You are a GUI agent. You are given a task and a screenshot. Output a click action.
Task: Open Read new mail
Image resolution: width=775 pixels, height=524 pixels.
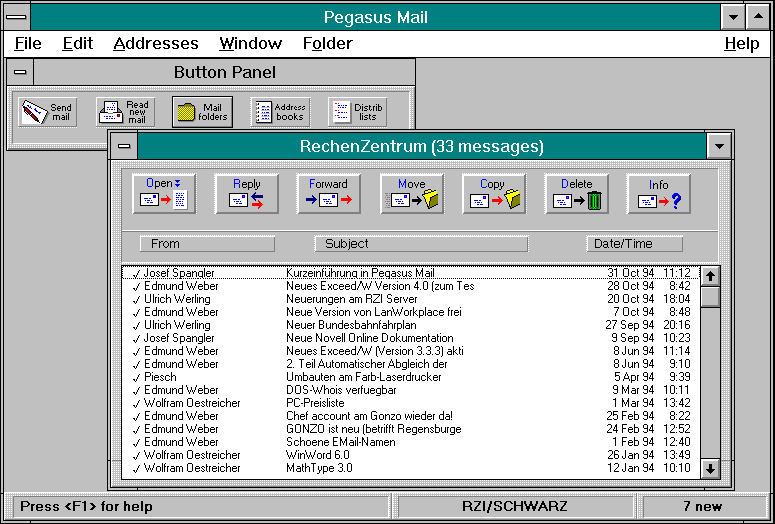pos(125,112)
